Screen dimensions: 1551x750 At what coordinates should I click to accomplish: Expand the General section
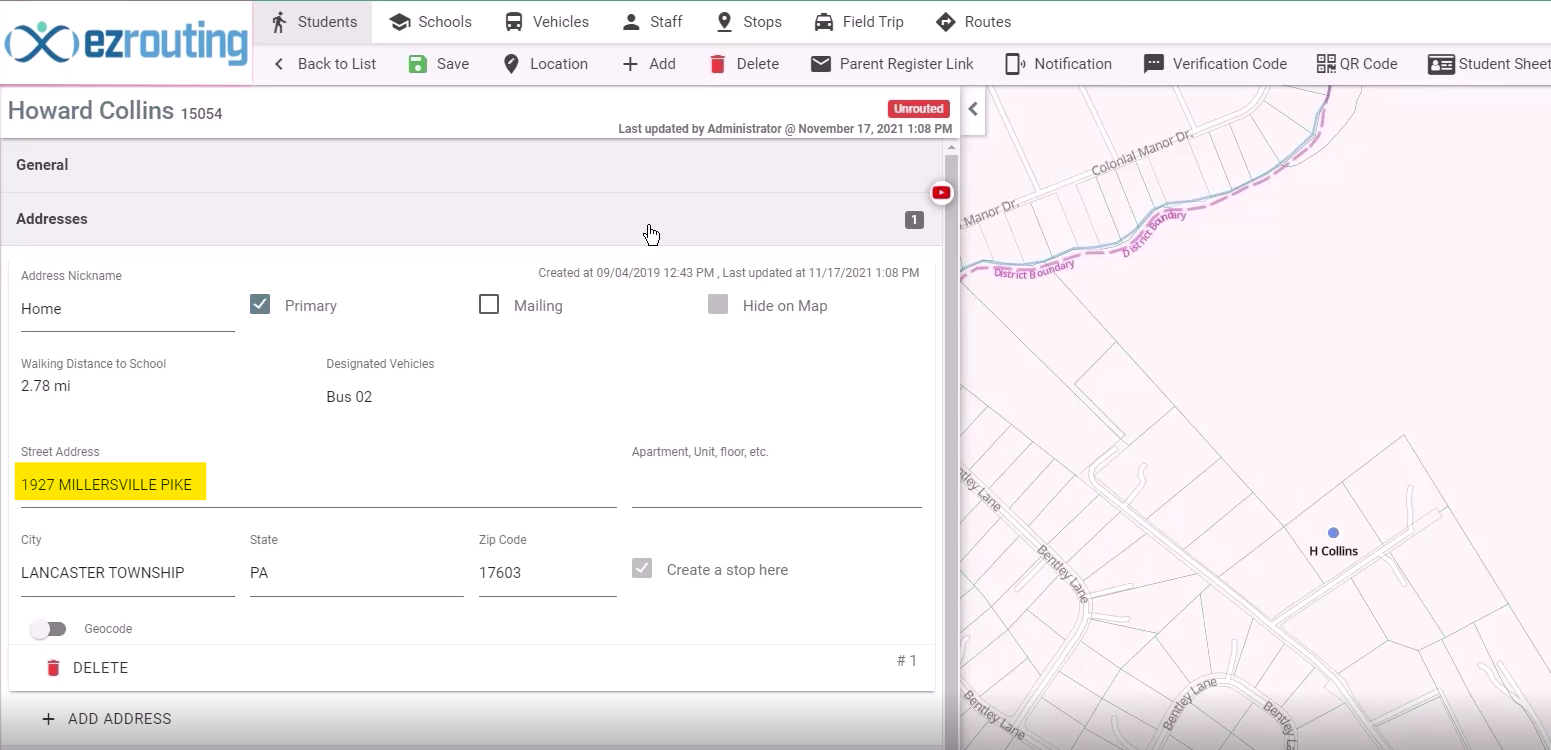tap(471, 165)
